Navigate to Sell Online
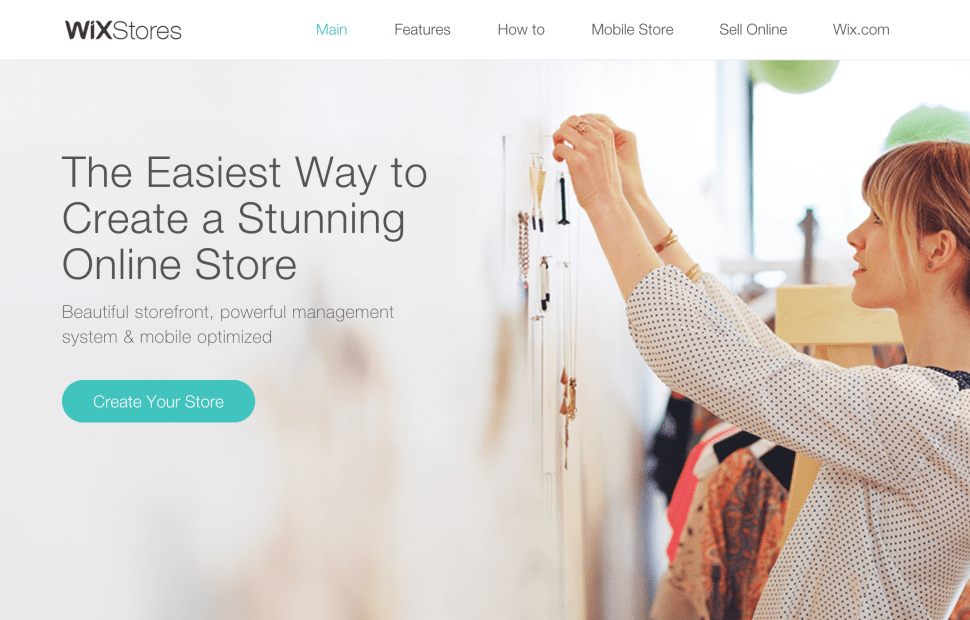Image resolution: width=970 pixels, height=620 pixels. coord(753,30)
